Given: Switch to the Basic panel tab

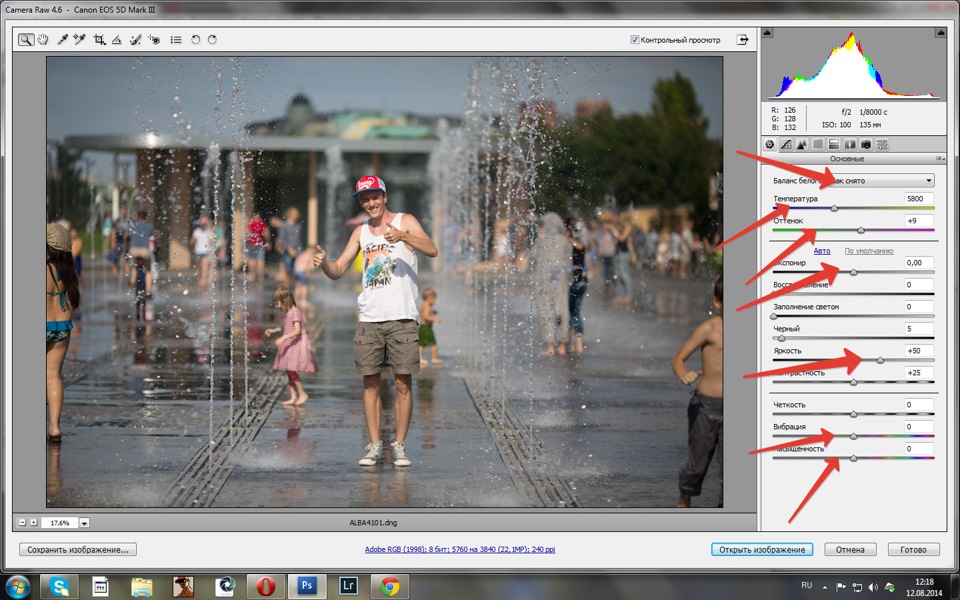Looking at the screenshot, I should [770, 144].
